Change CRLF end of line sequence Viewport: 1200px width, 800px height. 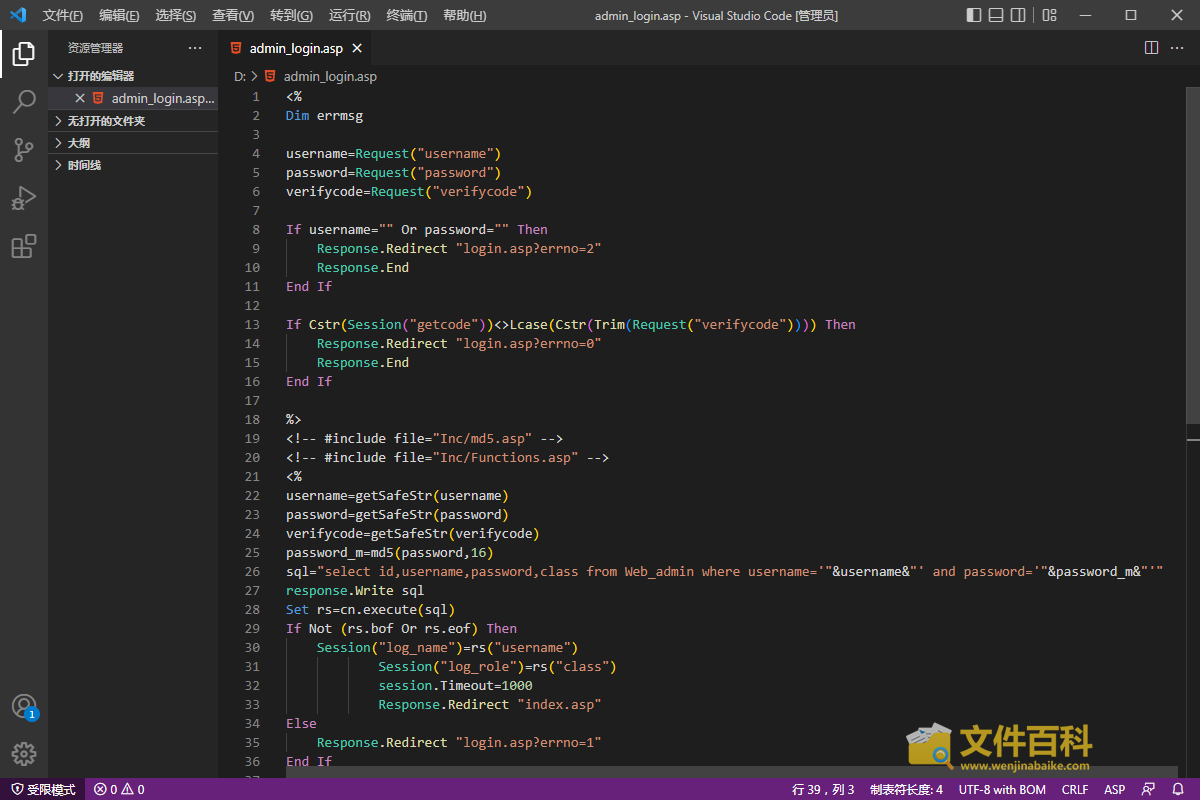tap(1075, 789)
